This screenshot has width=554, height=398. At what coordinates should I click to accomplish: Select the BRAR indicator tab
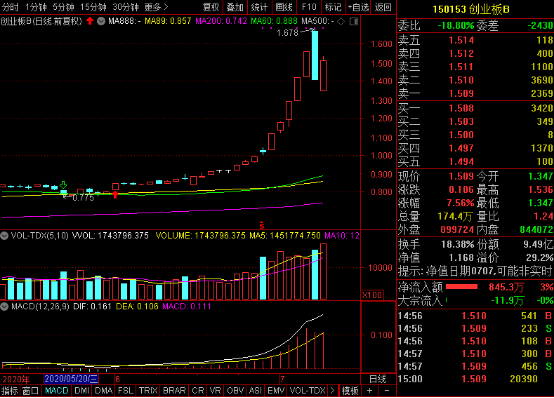pyautogui.click(x=174, y=391)
